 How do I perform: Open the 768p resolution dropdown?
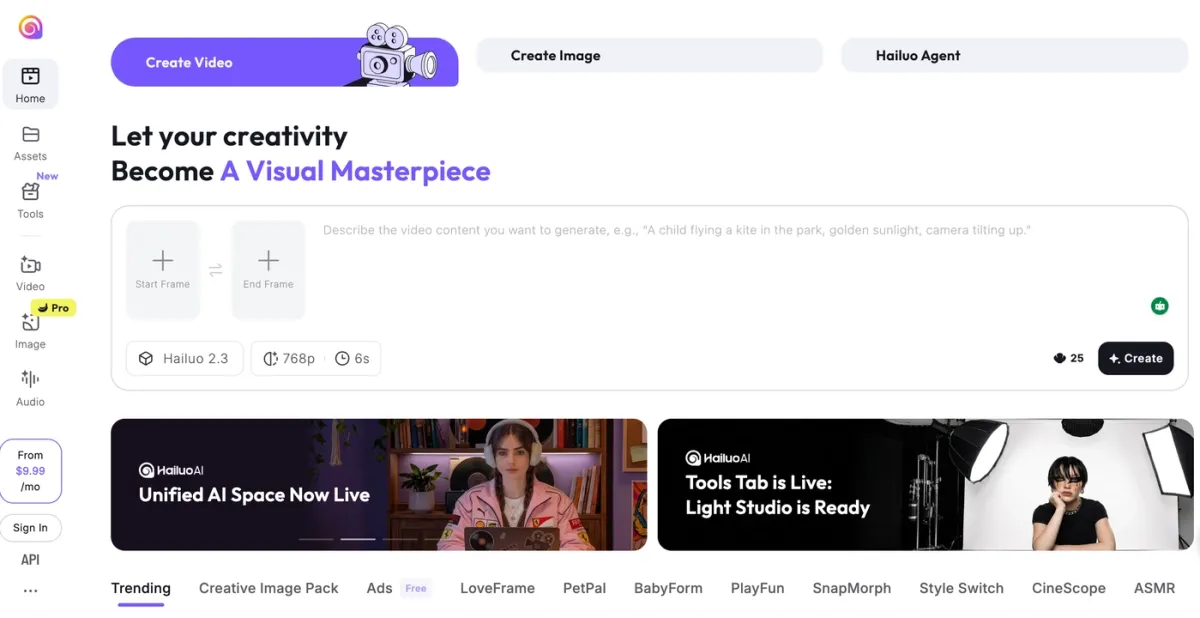289,358
